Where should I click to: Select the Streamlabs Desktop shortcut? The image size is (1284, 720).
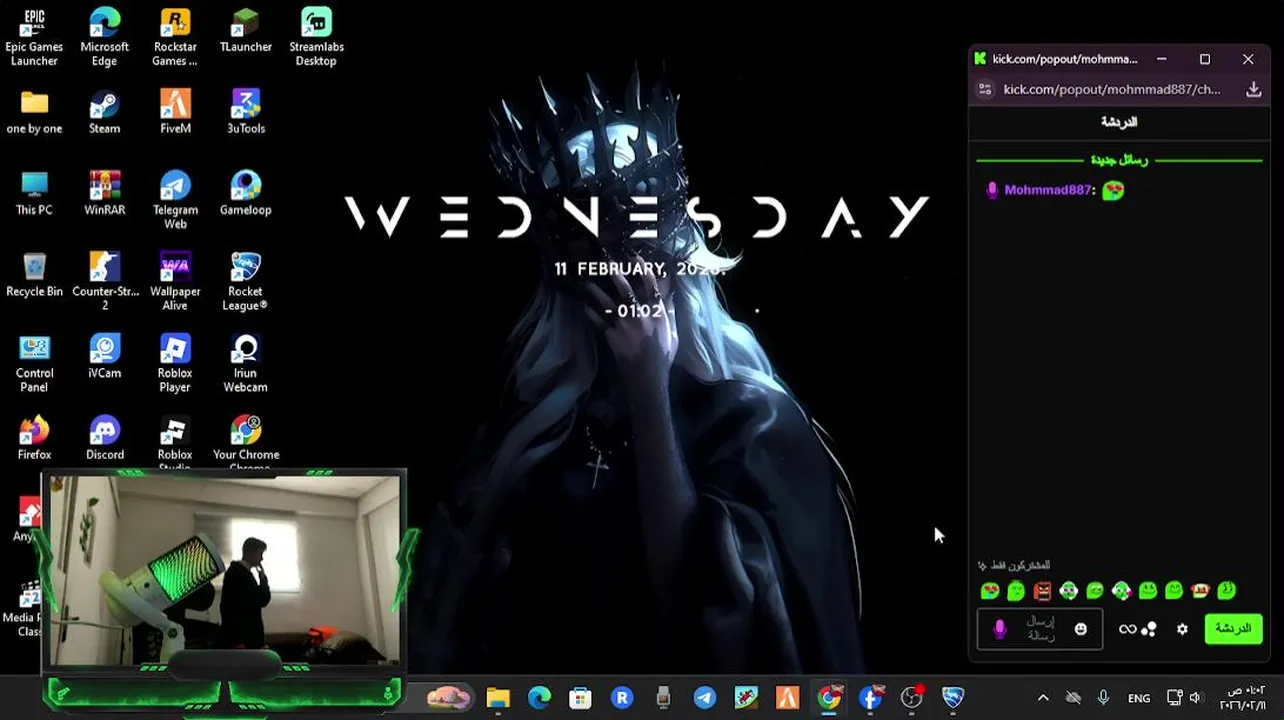click(316, 37)
